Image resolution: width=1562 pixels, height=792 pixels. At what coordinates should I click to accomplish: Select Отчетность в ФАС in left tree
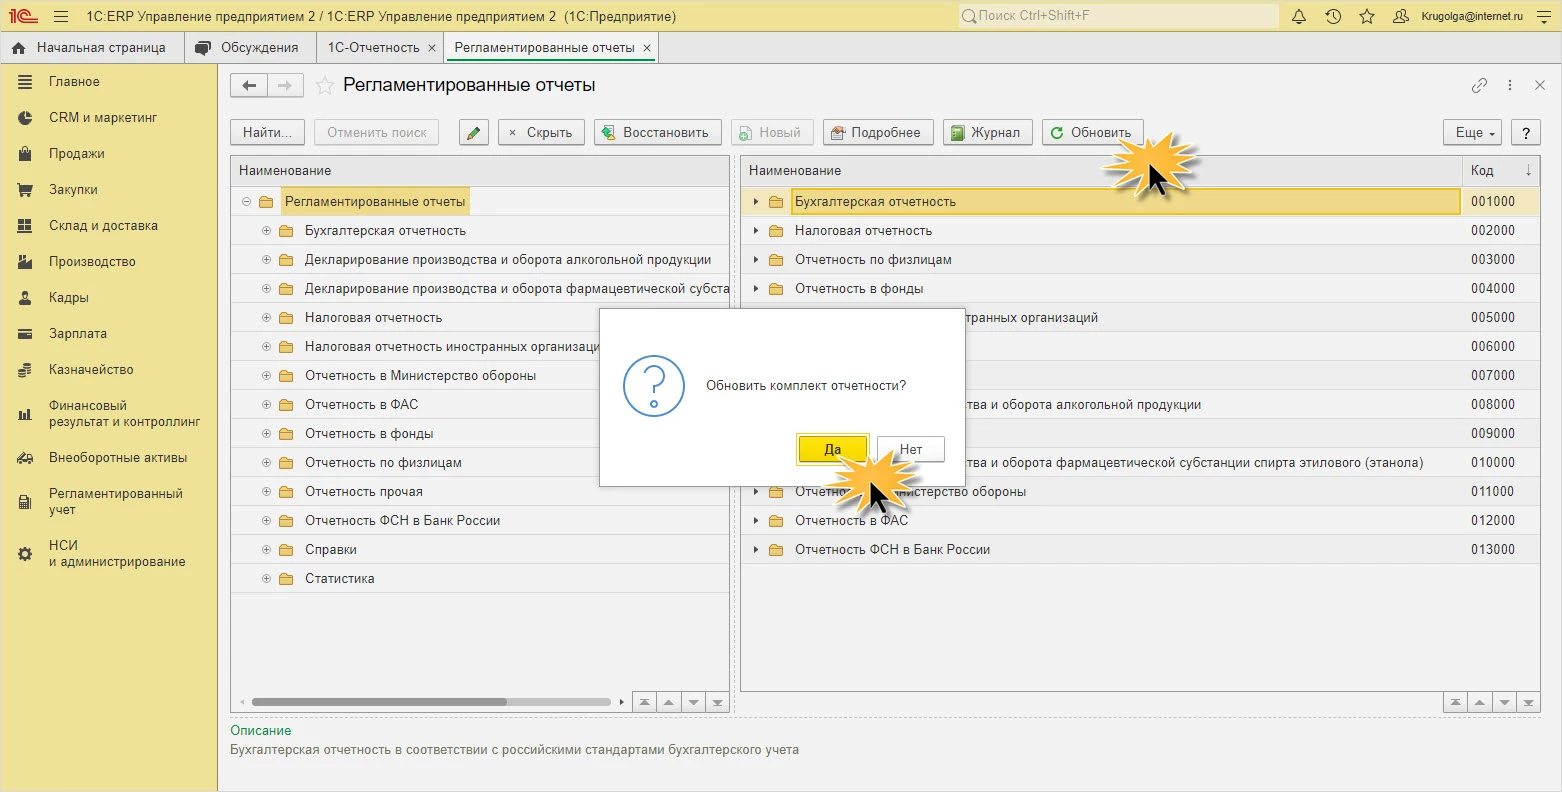pos(362,405)
